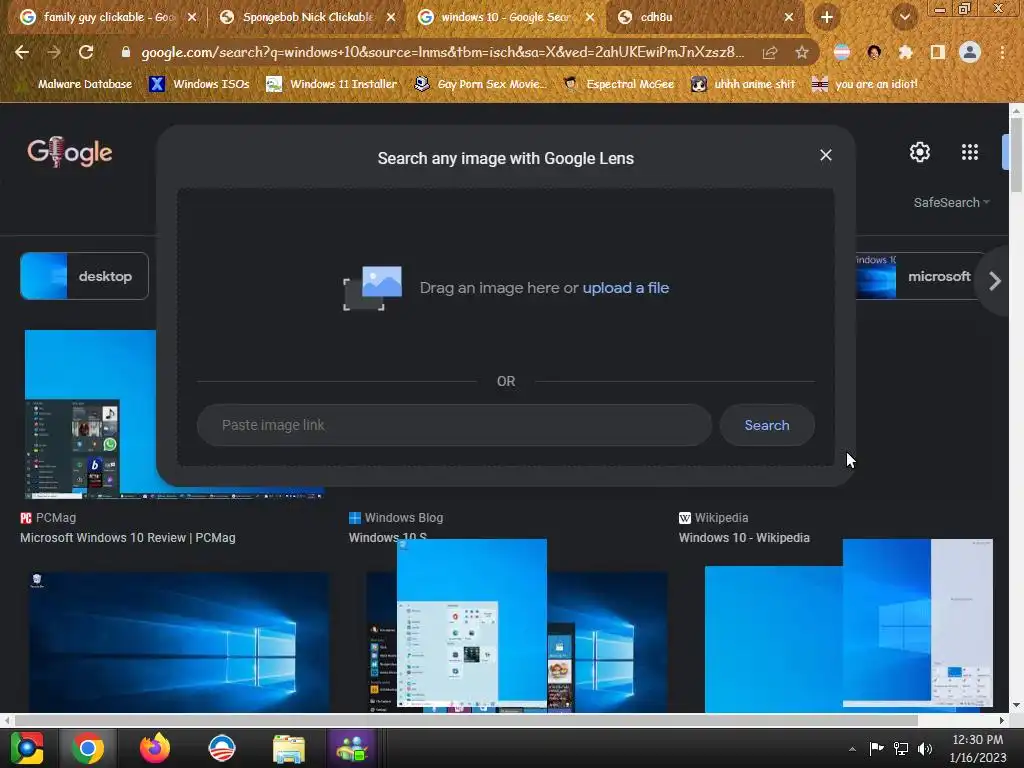Close the 'cdh8u' tab
The height and width of the screenshot is (768, 1024).
click(789, 17)
